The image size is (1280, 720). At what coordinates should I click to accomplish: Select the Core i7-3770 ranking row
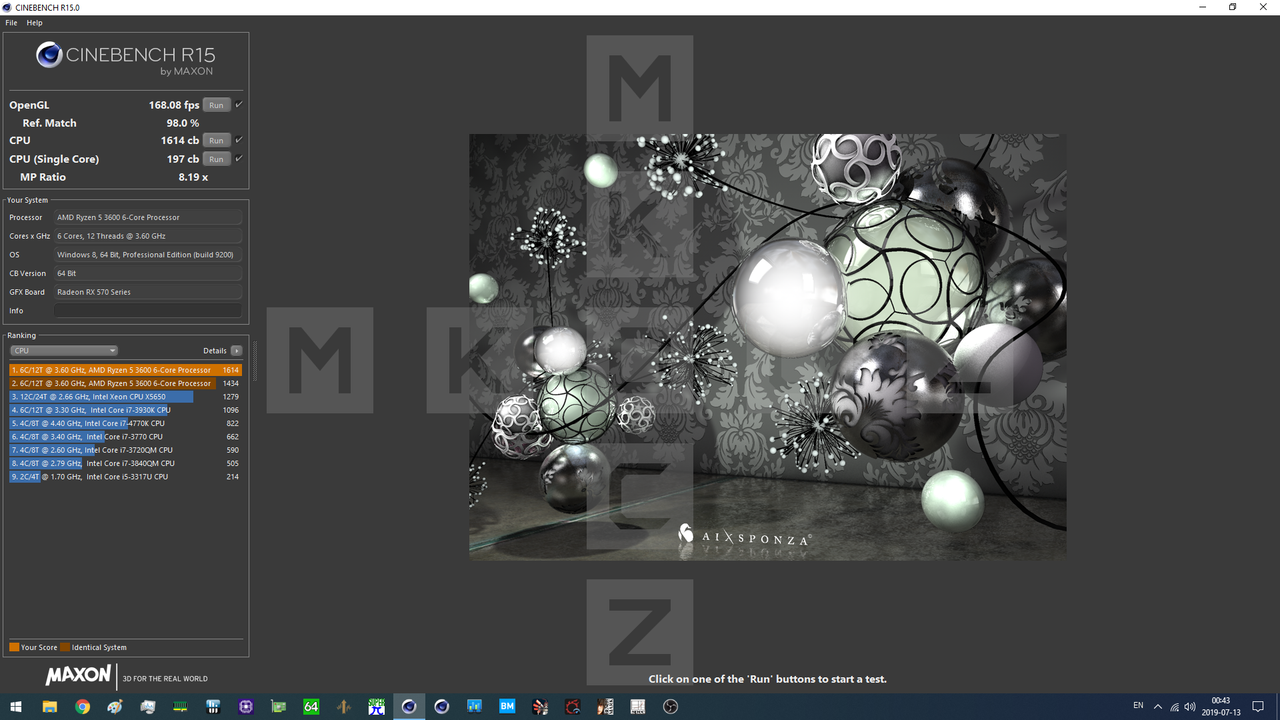pyautogui.click(x=125, y=437)
